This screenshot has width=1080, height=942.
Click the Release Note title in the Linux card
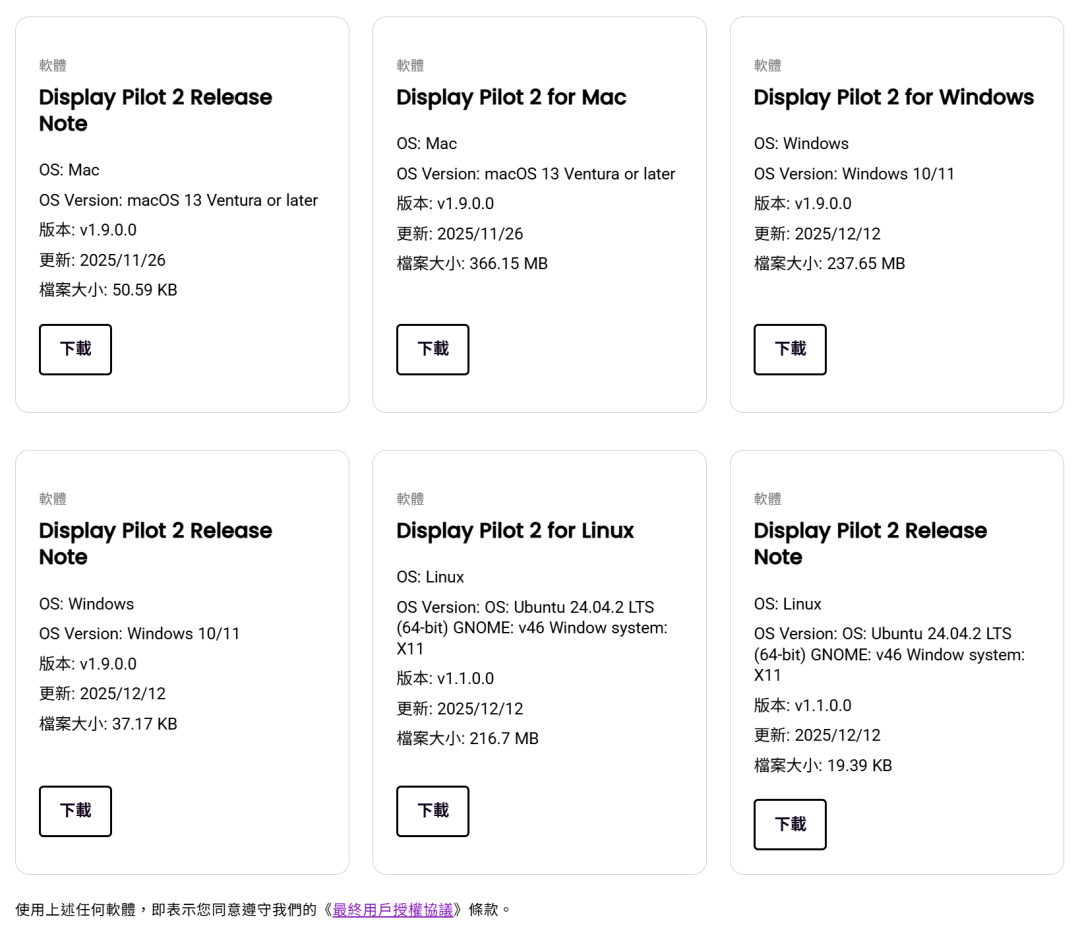870,543
